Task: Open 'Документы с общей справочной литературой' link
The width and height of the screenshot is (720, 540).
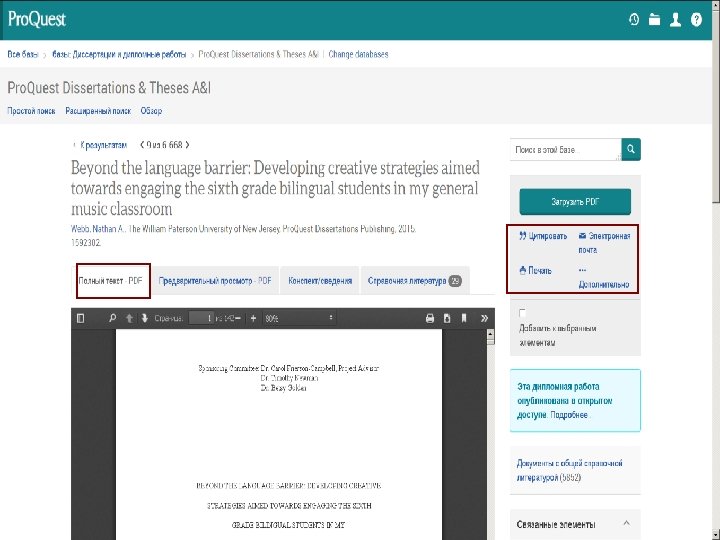Action: coord(569,470)
